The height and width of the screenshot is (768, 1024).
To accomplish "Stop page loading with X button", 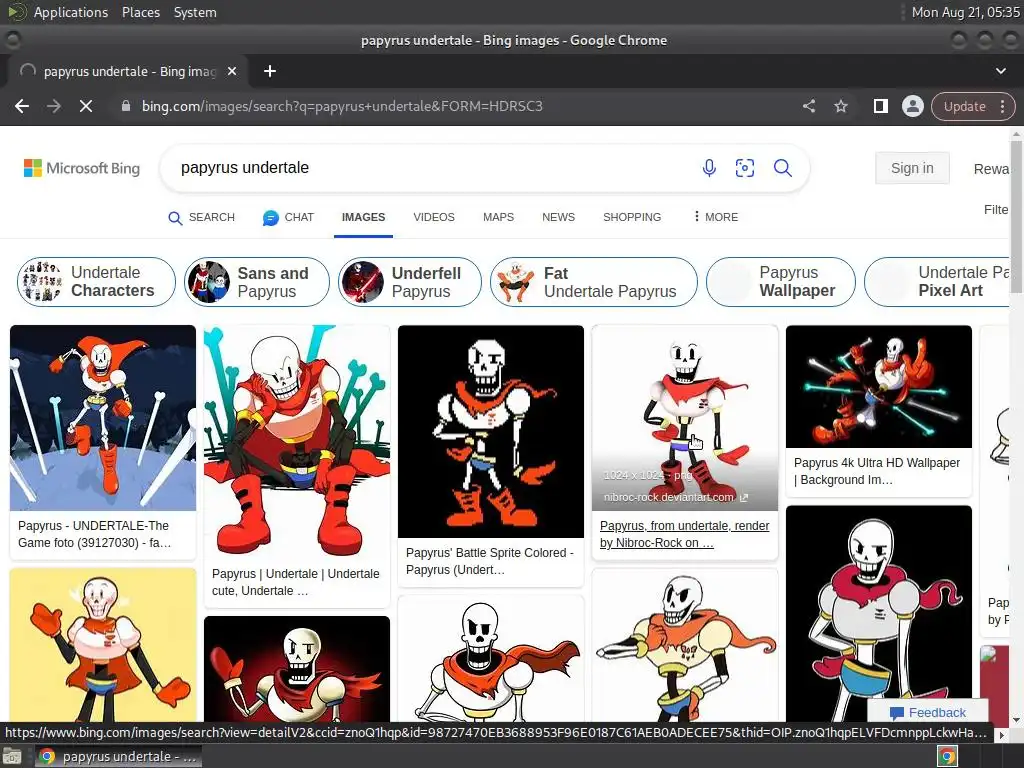I will pyautogui.click(x=86, y=106).
